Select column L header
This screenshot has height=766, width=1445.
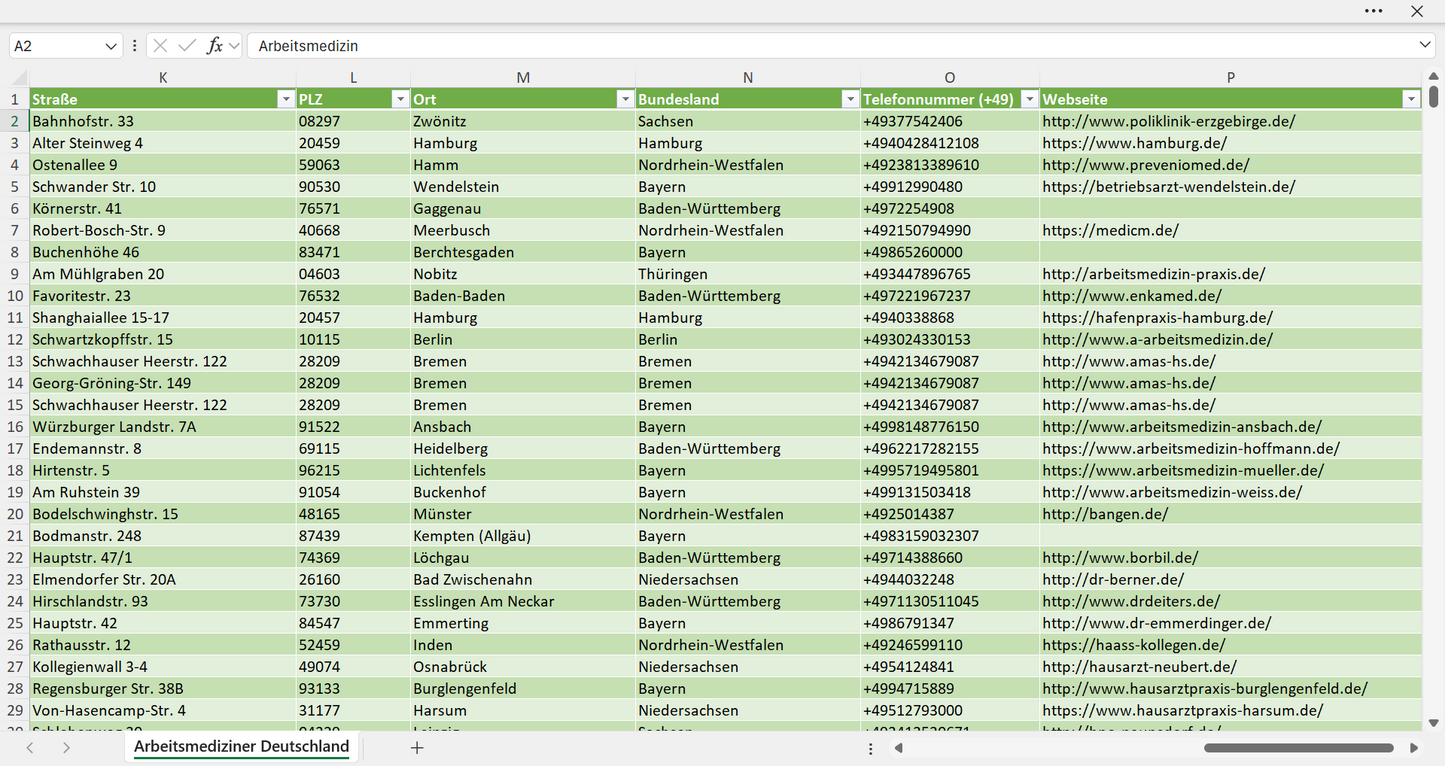pos(353,77)
